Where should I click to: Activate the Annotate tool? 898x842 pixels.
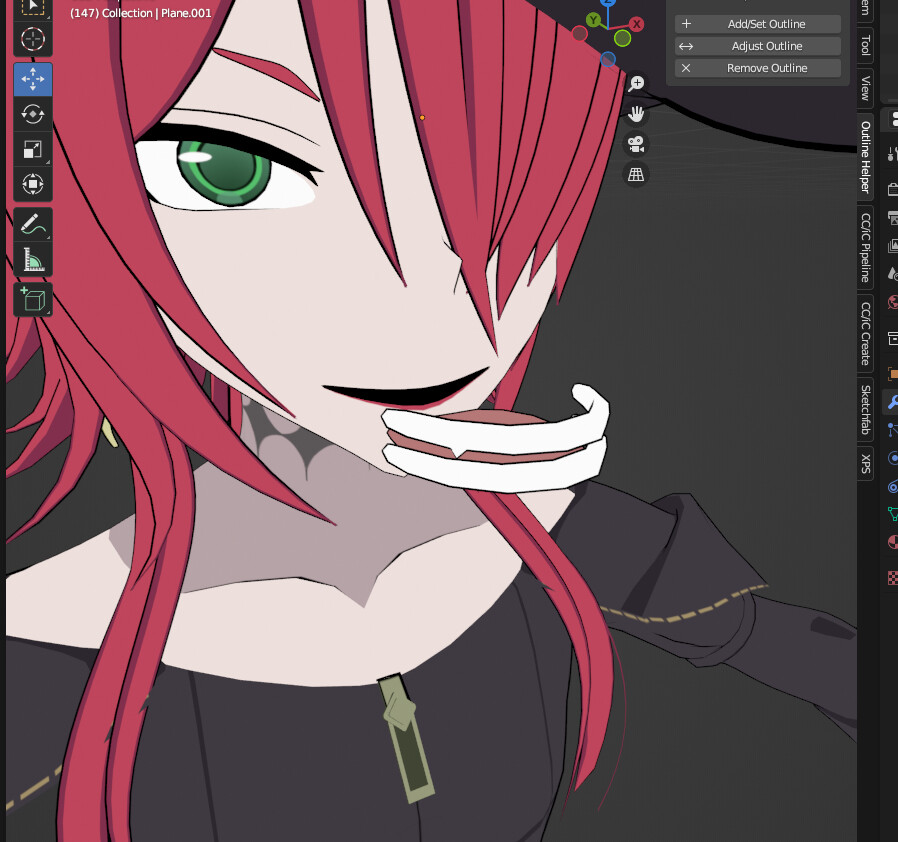(33, 224)
